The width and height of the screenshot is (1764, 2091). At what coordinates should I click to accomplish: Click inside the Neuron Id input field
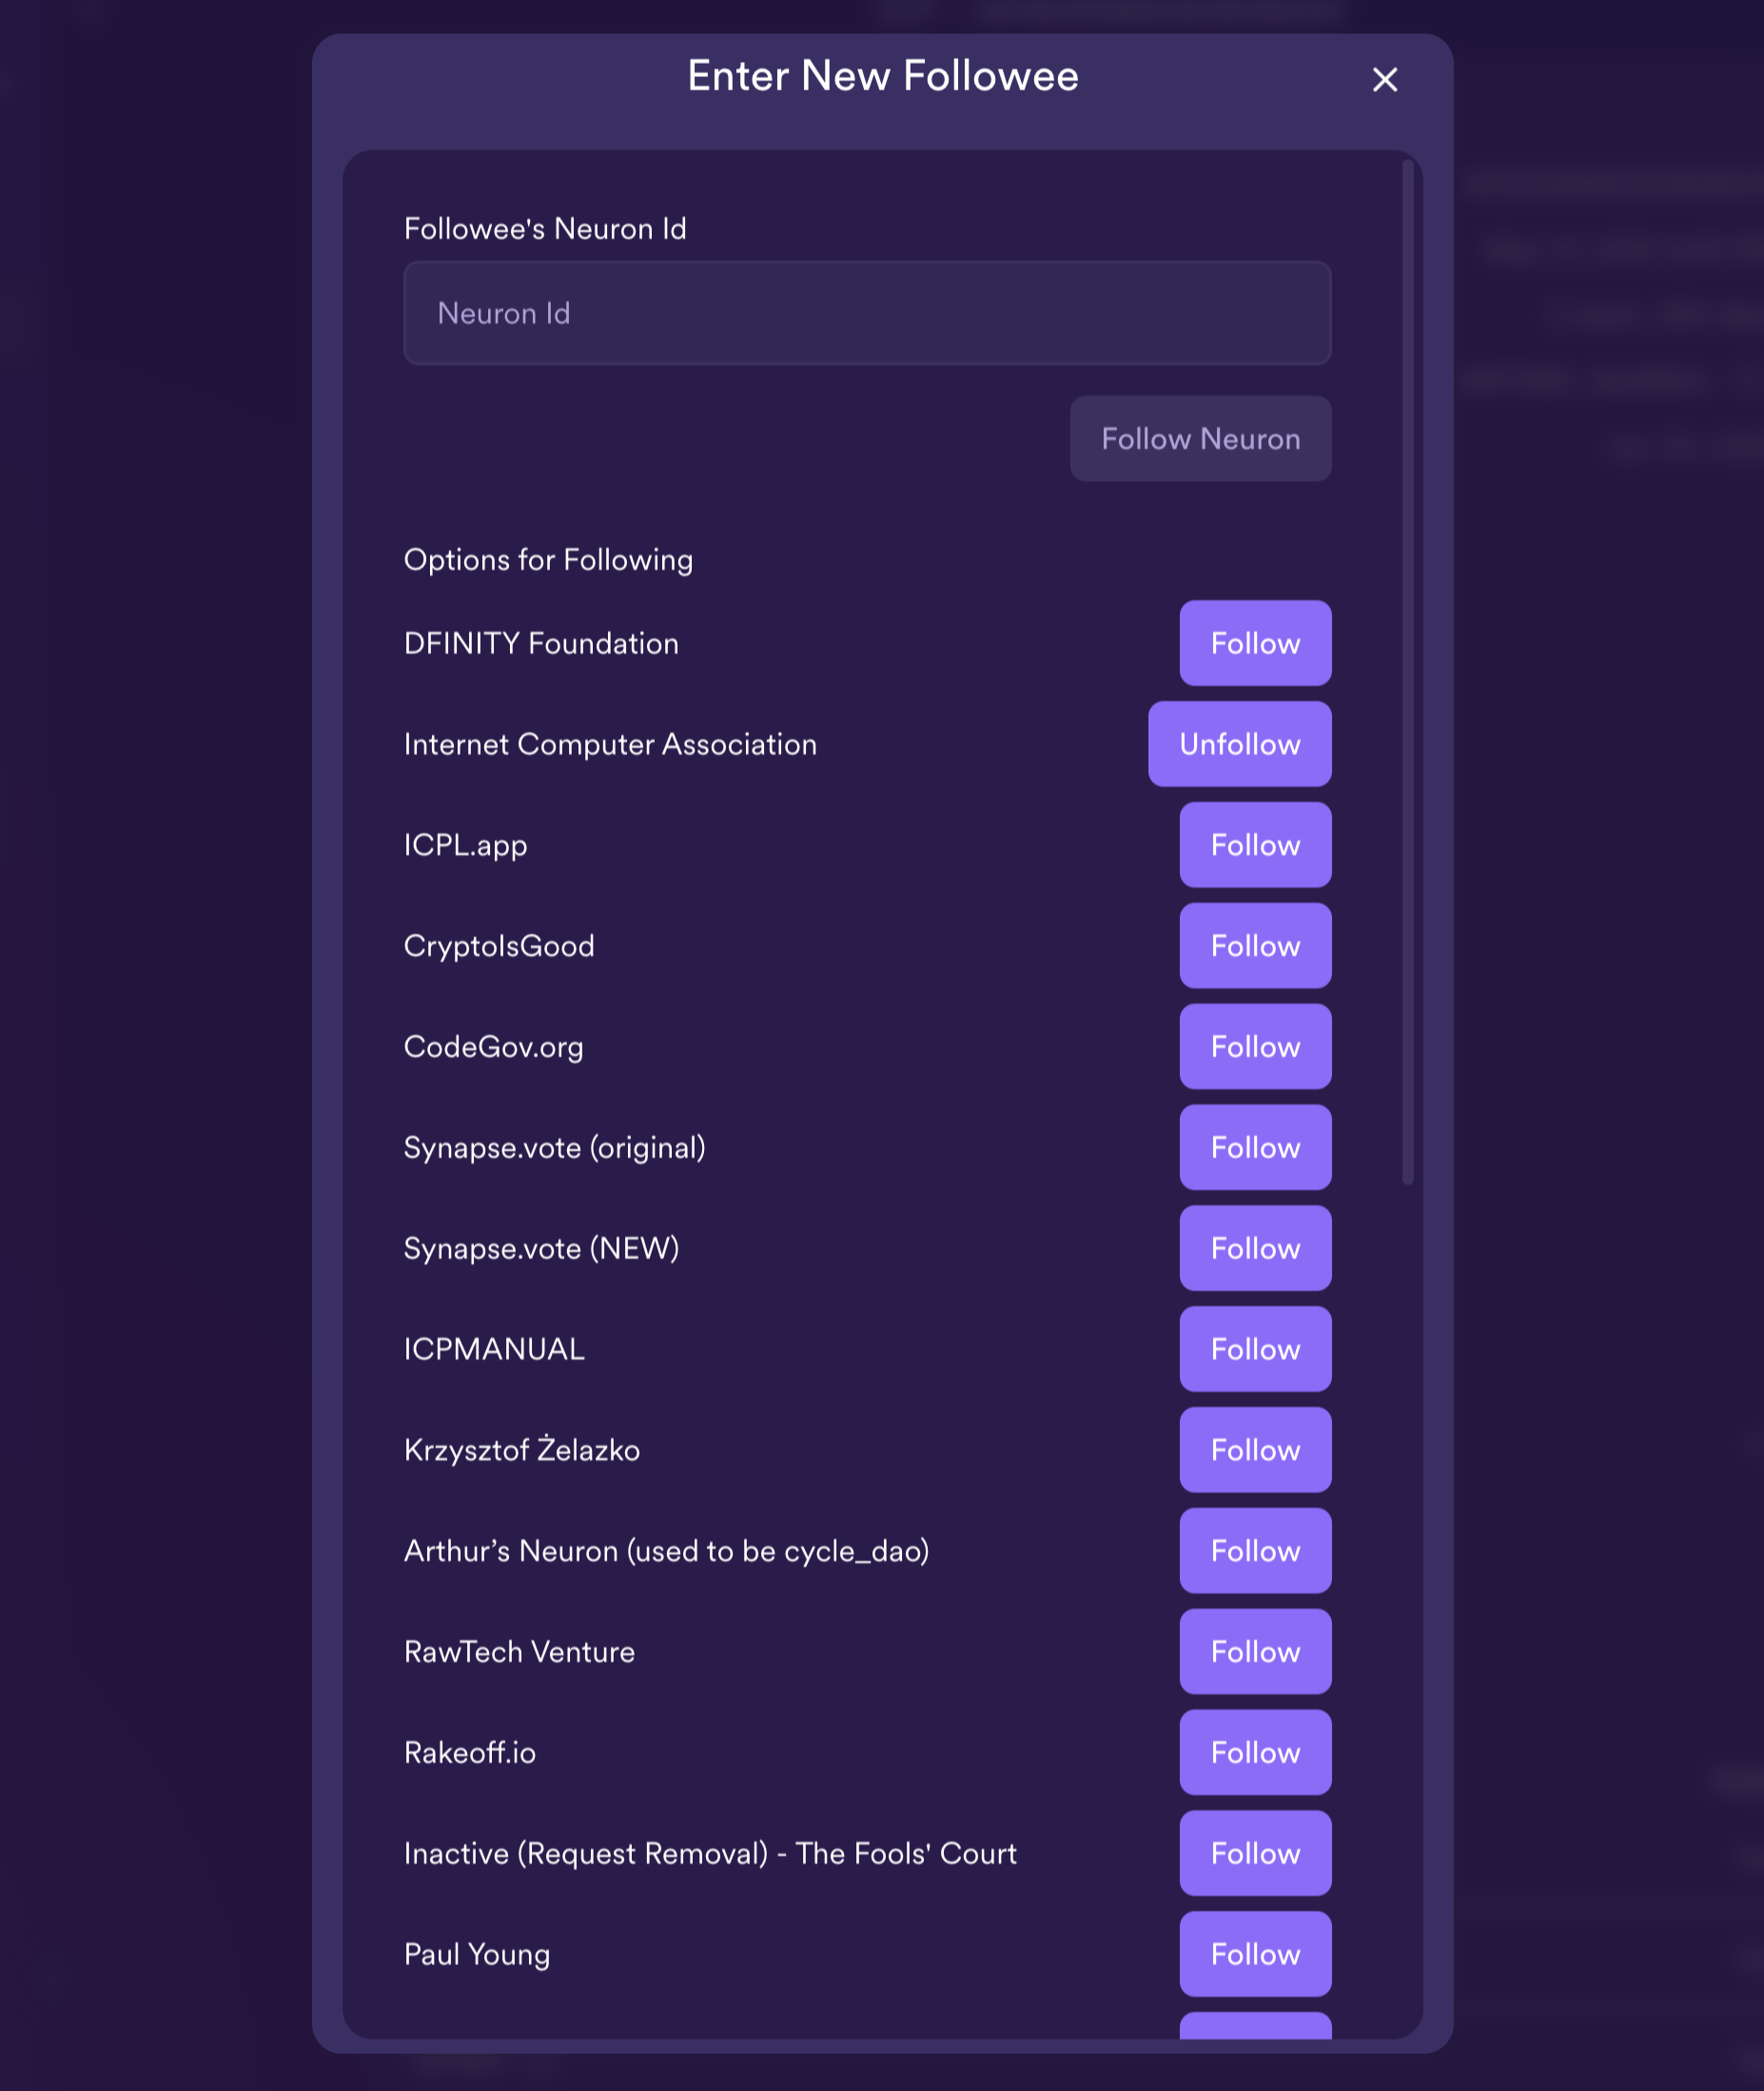pyautogui.click(x=866, y=313)
